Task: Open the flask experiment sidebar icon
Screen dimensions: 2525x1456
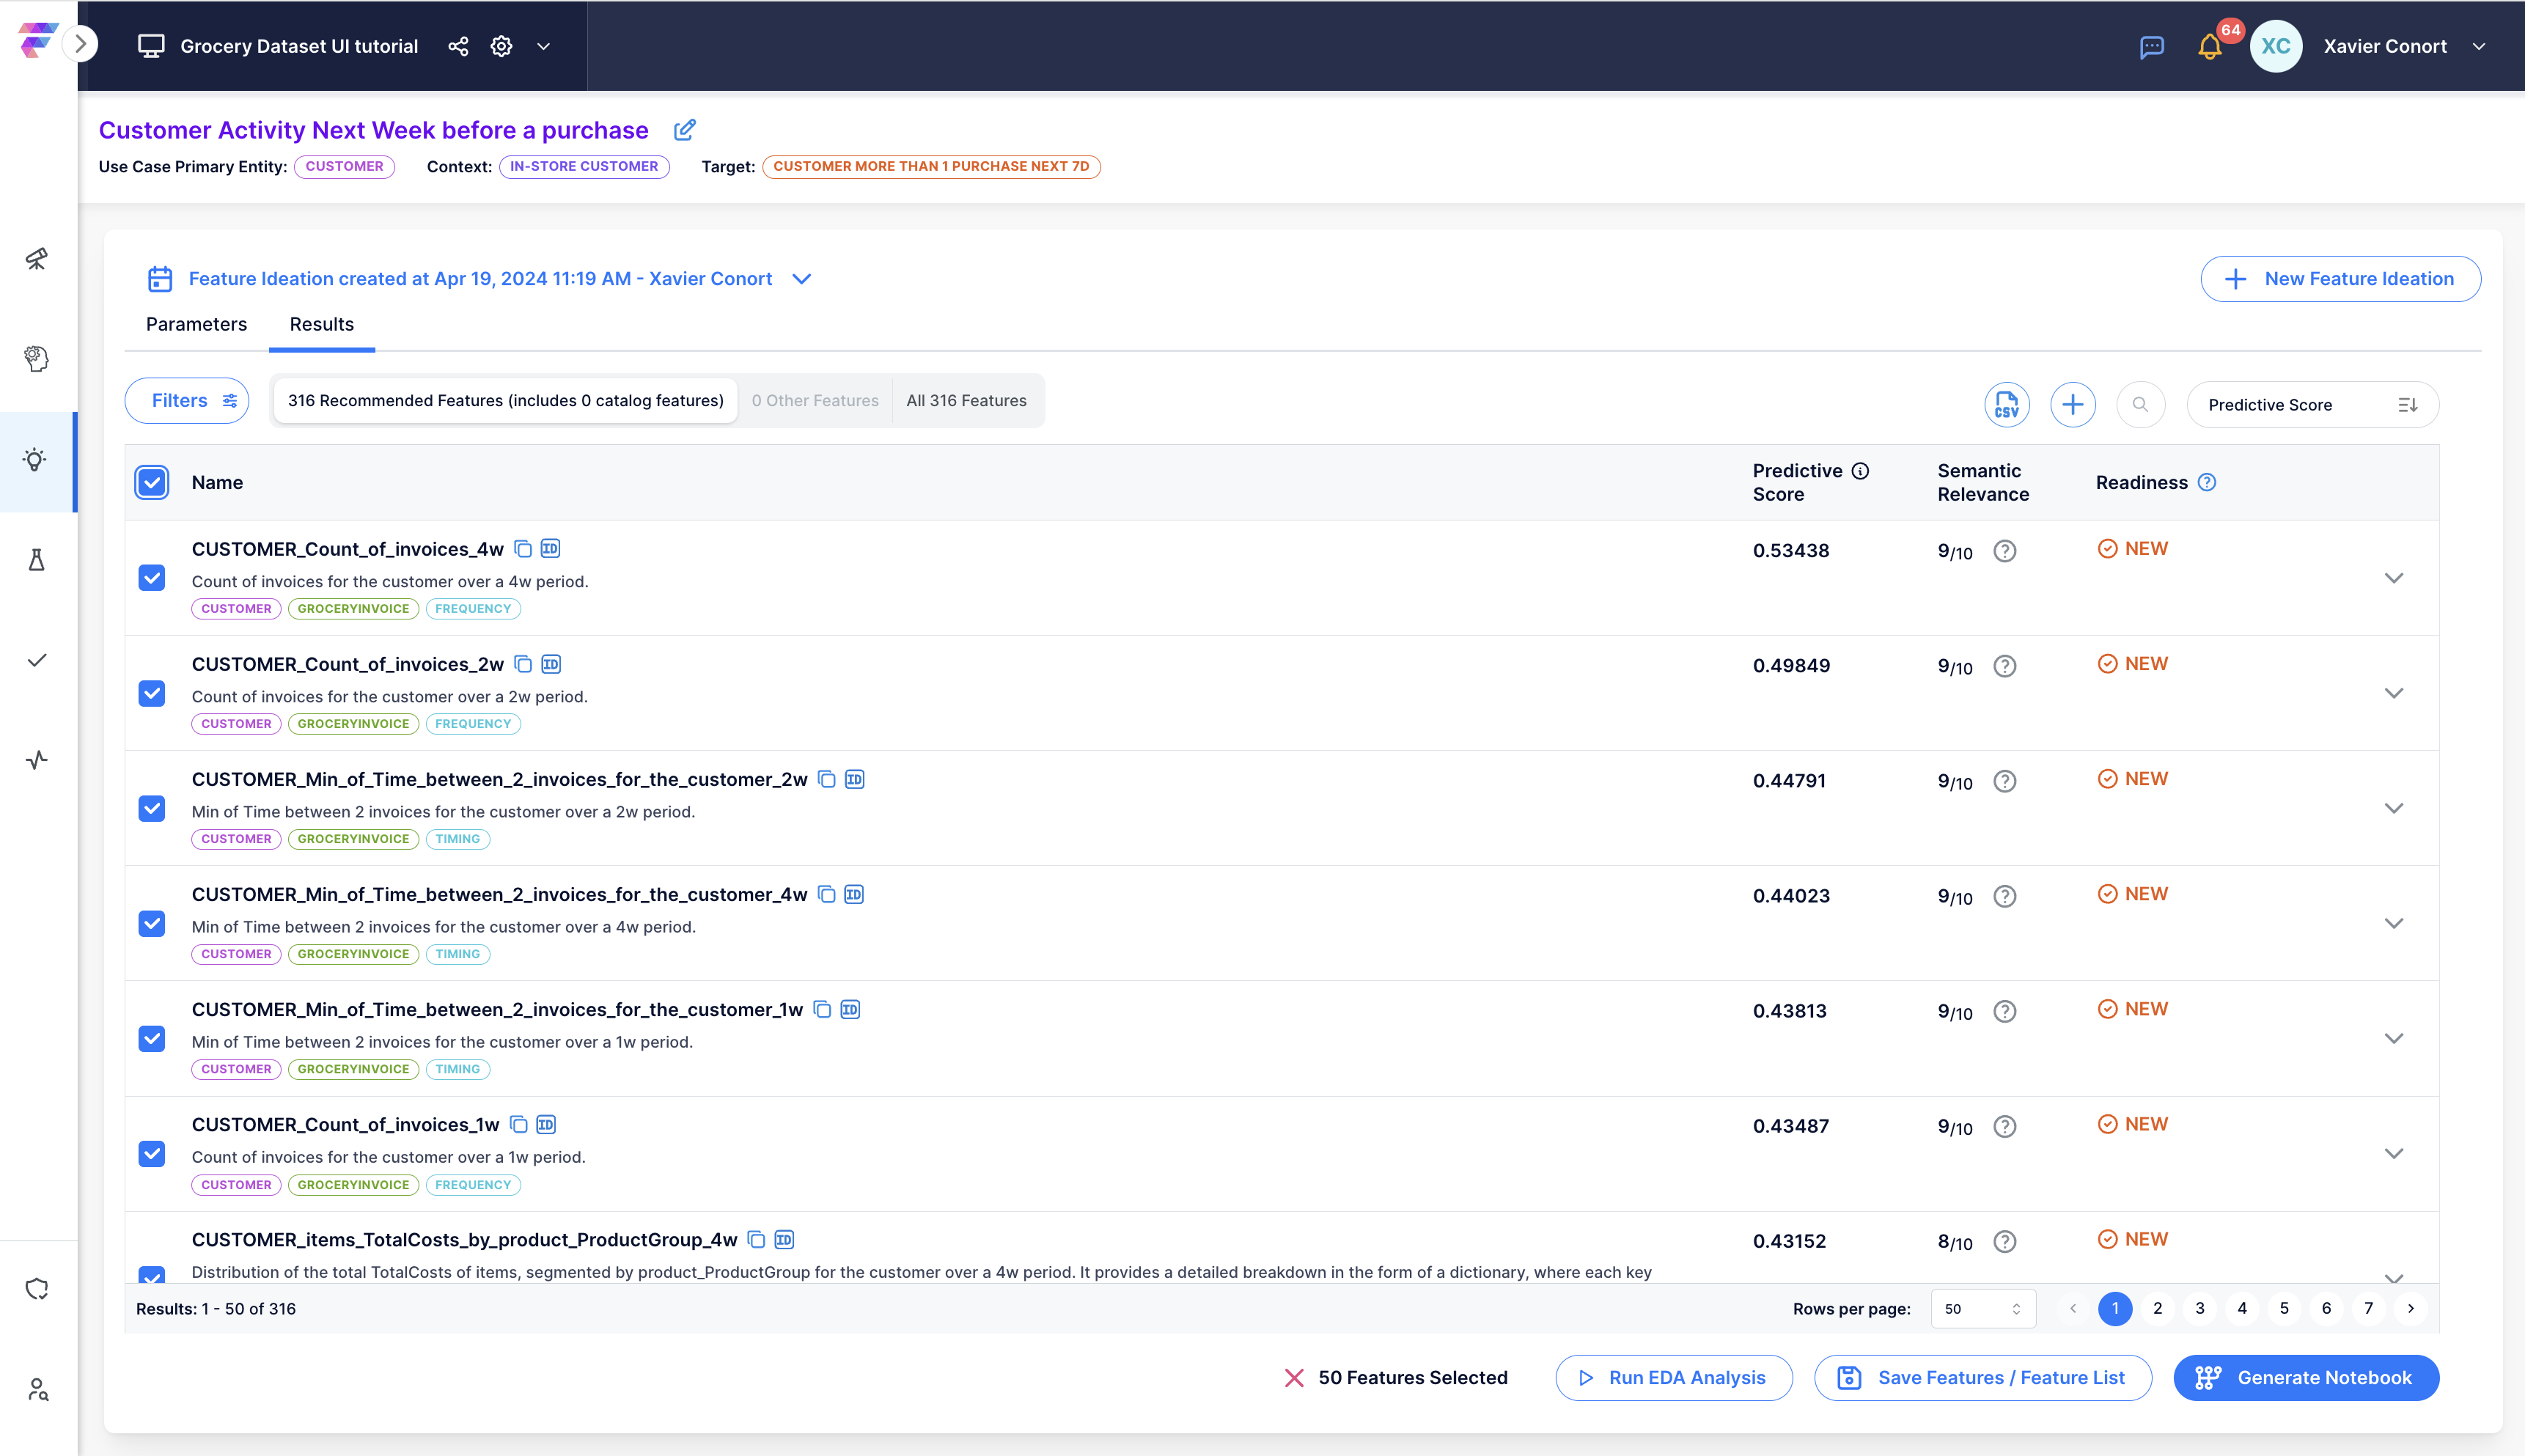Action: 37,560
